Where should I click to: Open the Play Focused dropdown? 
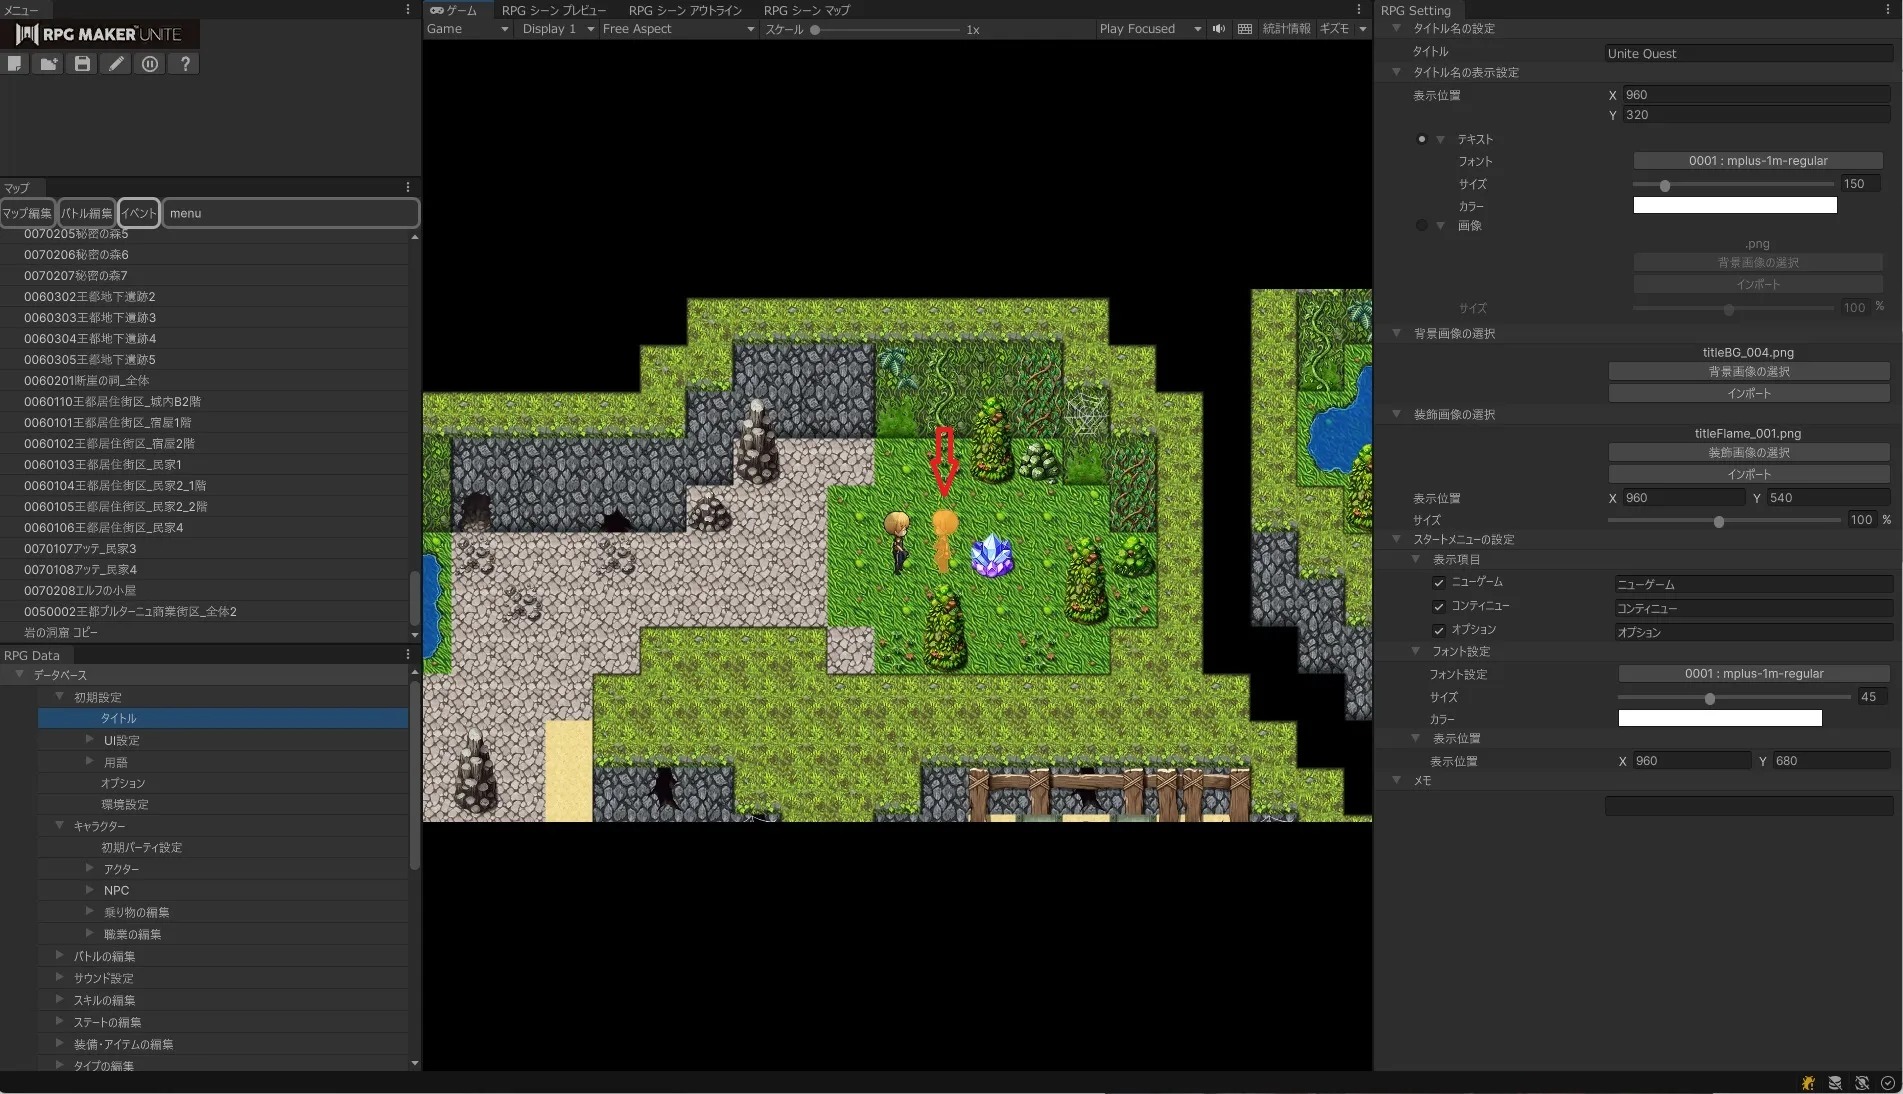1149,29
